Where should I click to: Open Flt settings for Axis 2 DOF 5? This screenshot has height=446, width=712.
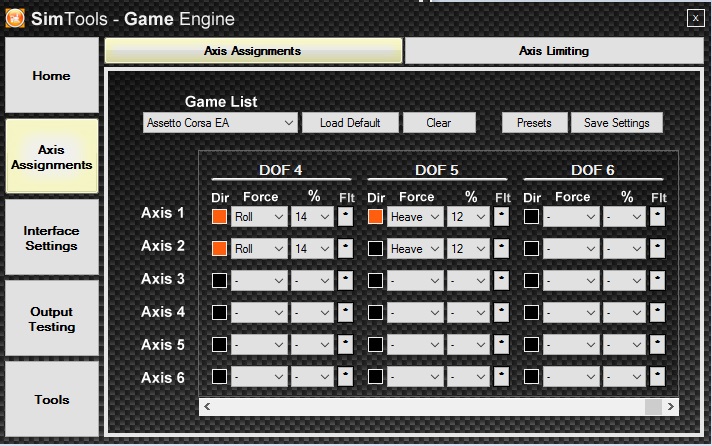point(501,248)
